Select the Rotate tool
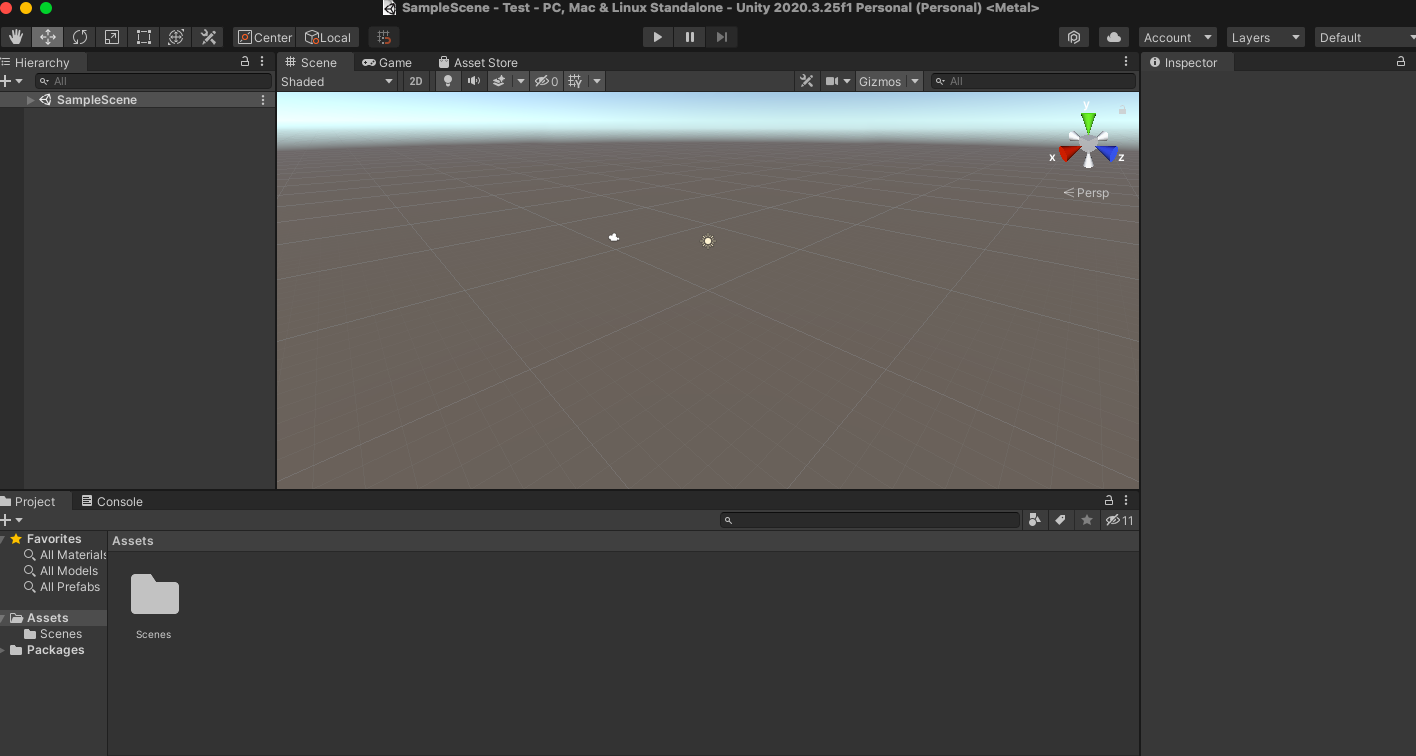 point(80,37)
